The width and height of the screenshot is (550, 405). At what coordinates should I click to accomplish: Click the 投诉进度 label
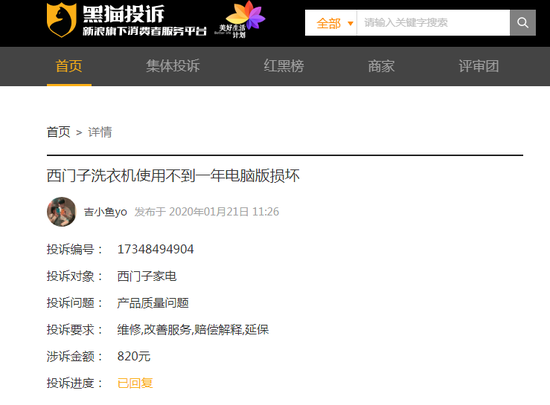[74, 383]
